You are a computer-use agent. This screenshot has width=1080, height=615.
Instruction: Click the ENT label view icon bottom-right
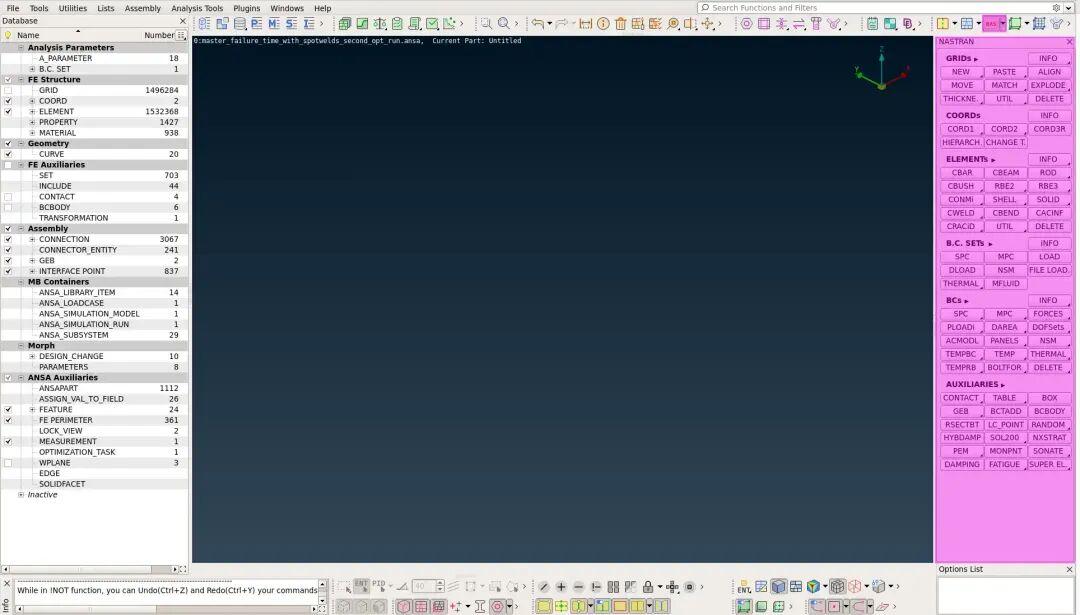click(x=744, y=587)
